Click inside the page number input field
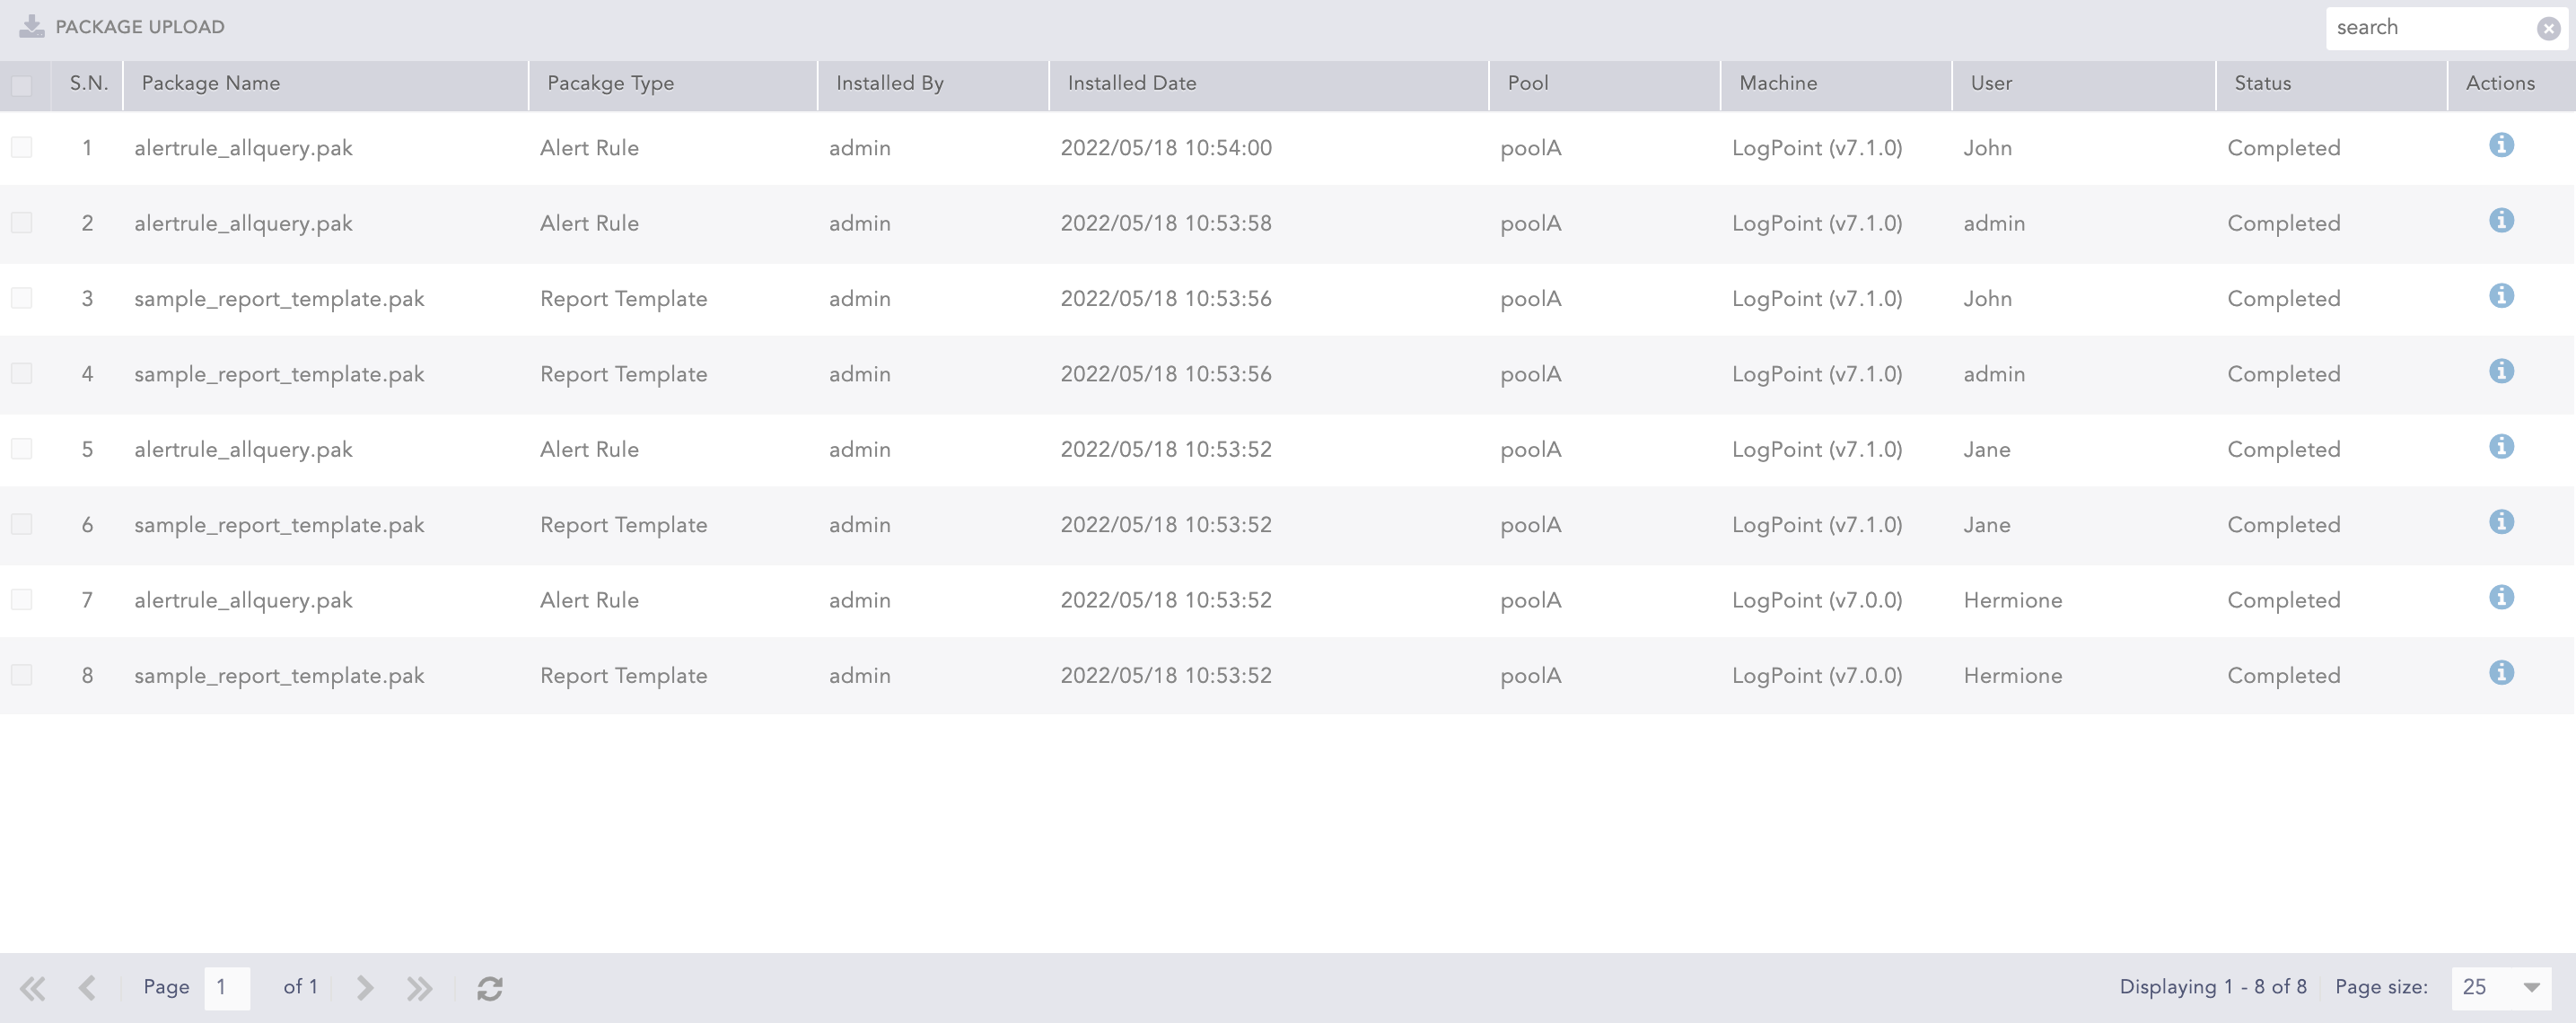Viewport: 2576px width, 1023px height. [226, 988]
